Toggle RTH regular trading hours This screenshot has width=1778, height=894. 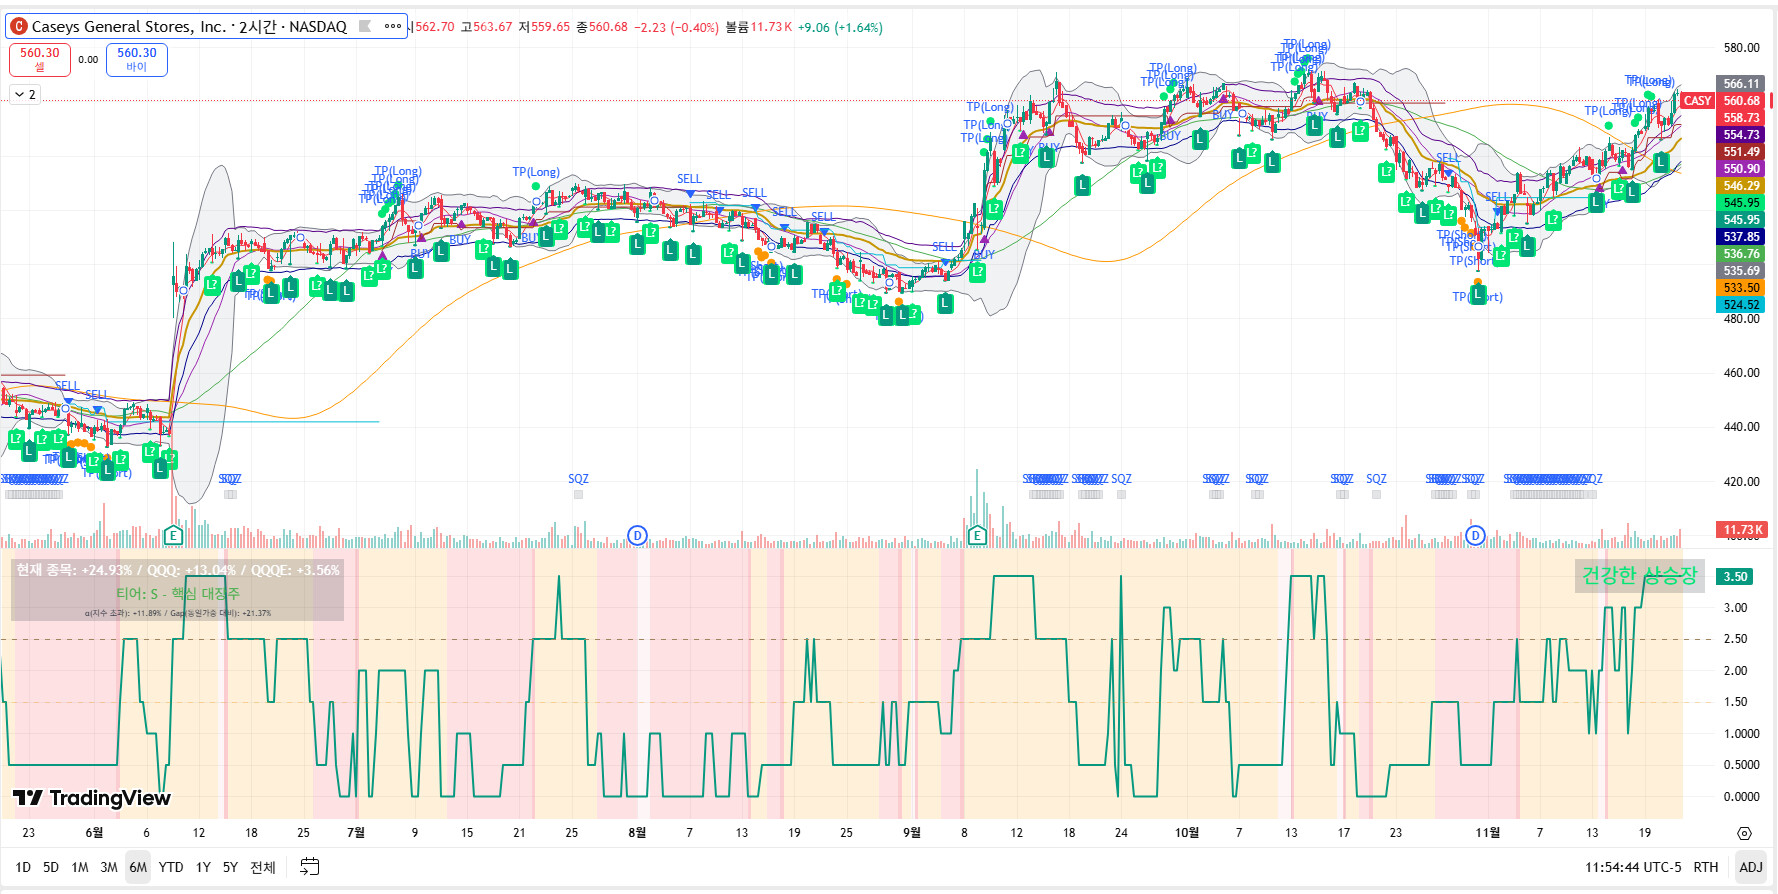(x=1705, y=867)
